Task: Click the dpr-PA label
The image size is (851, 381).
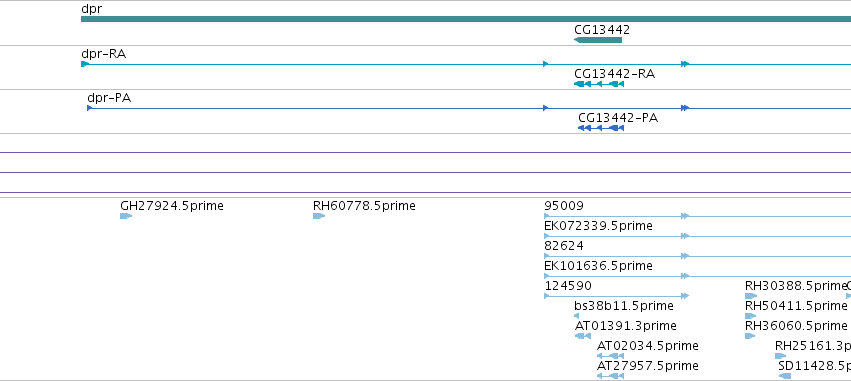Action: 109,98
